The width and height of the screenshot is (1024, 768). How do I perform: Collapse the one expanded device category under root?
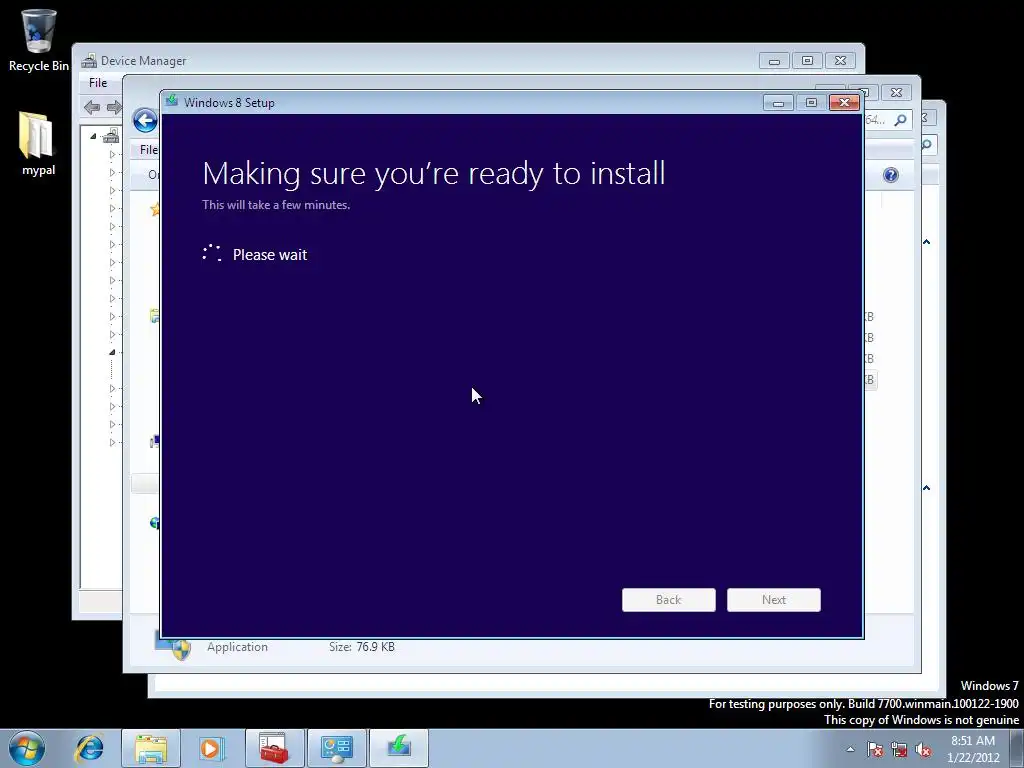[112, 352]
